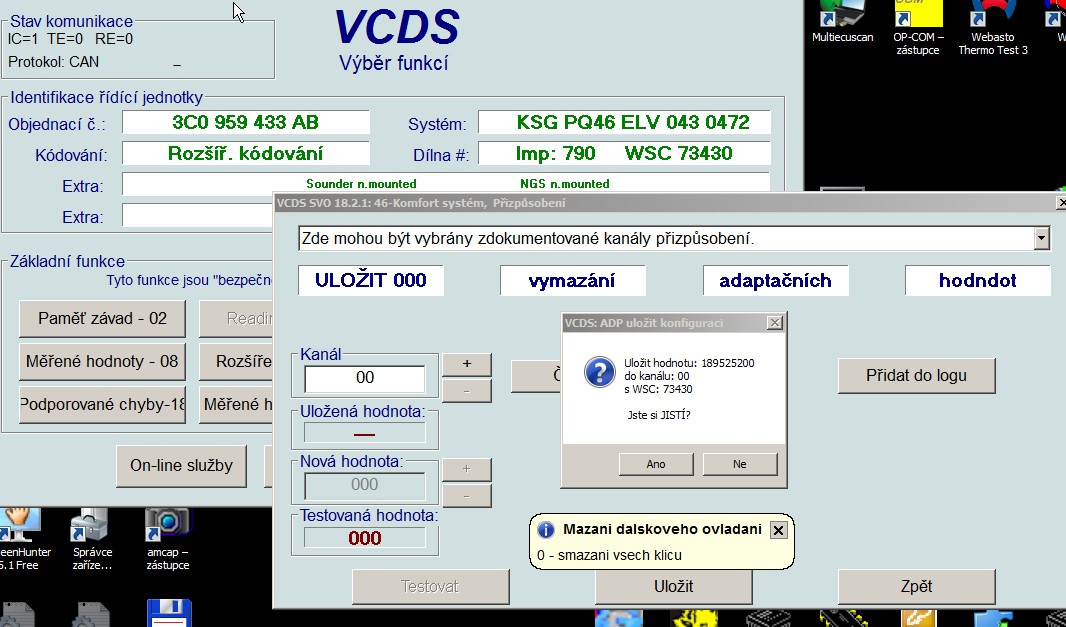Click the IC=1 TE=0 RE=0 status text
This screenshot has height=627, width=1066.
[x=71, y=39]
